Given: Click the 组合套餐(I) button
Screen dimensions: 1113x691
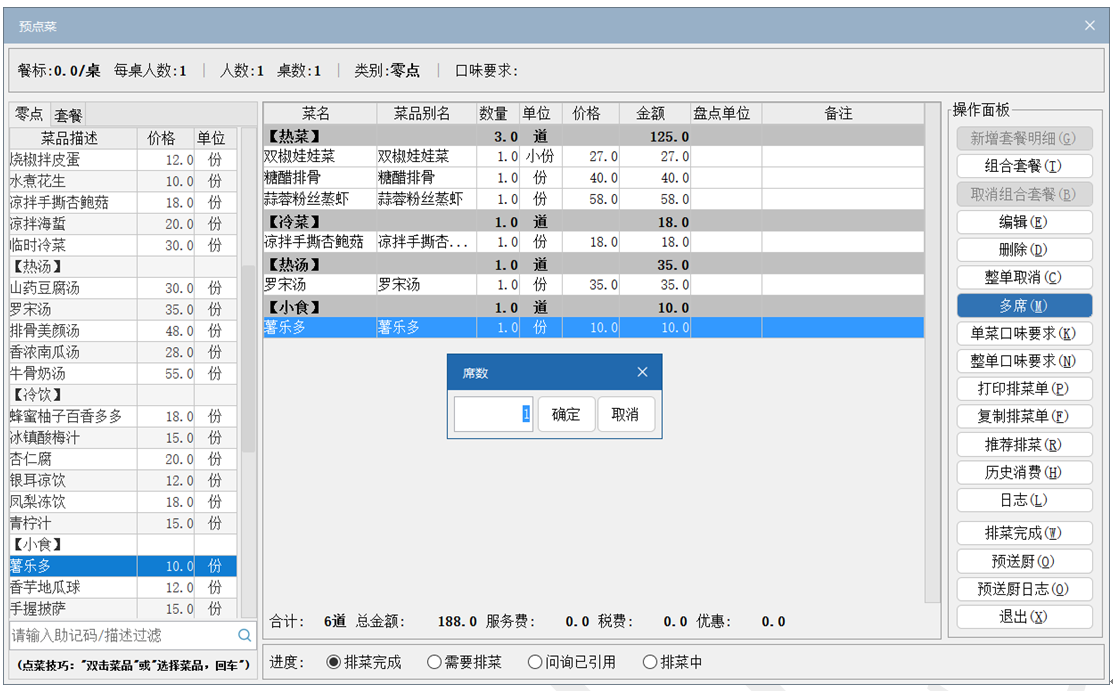Looking at the screenshot, I should pyautogui.click(x=1024, y=166).
